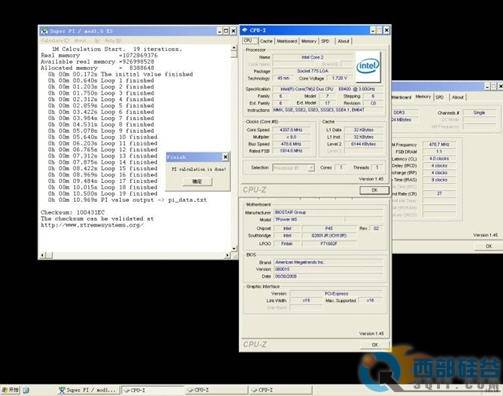The height and width of the screenshot is (396, 503).
Task: Click the 'American Megatrends Inc.' BIOS brand
Action: (x=329, y=262)
